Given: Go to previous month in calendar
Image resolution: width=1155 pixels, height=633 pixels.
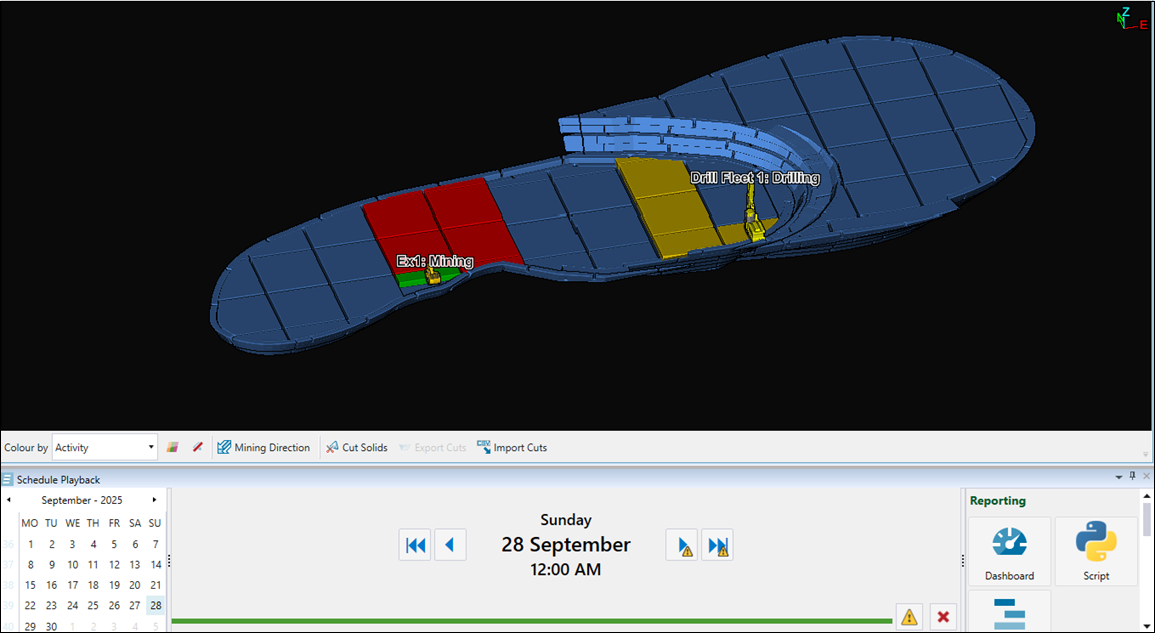Looking at the screenshot, I should click(x=8, y=500).
